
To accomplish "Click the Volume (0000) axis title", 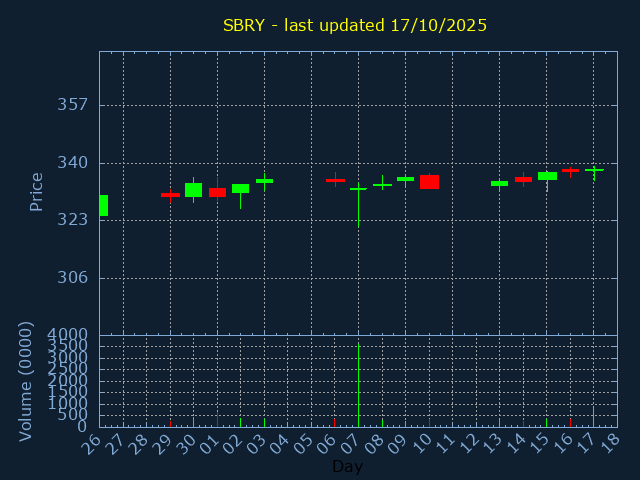I will (27, 381).
